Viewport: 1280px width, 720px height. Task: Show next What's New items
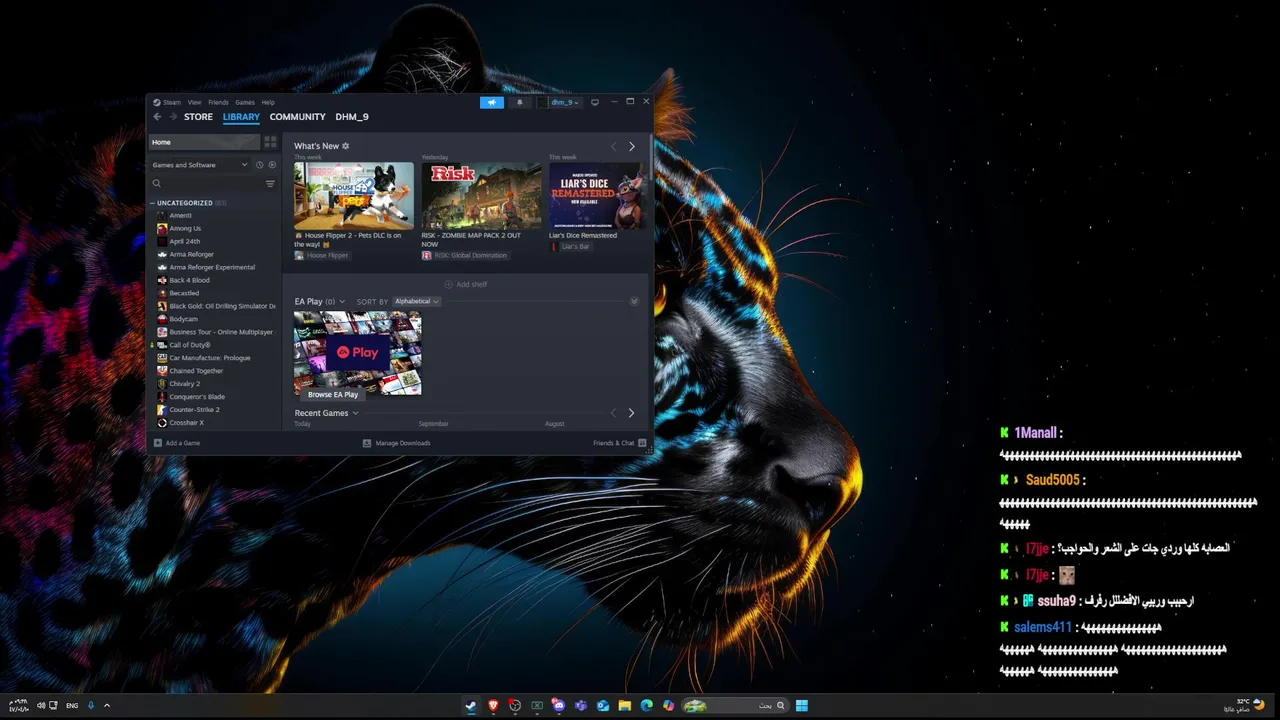[631, 147]
